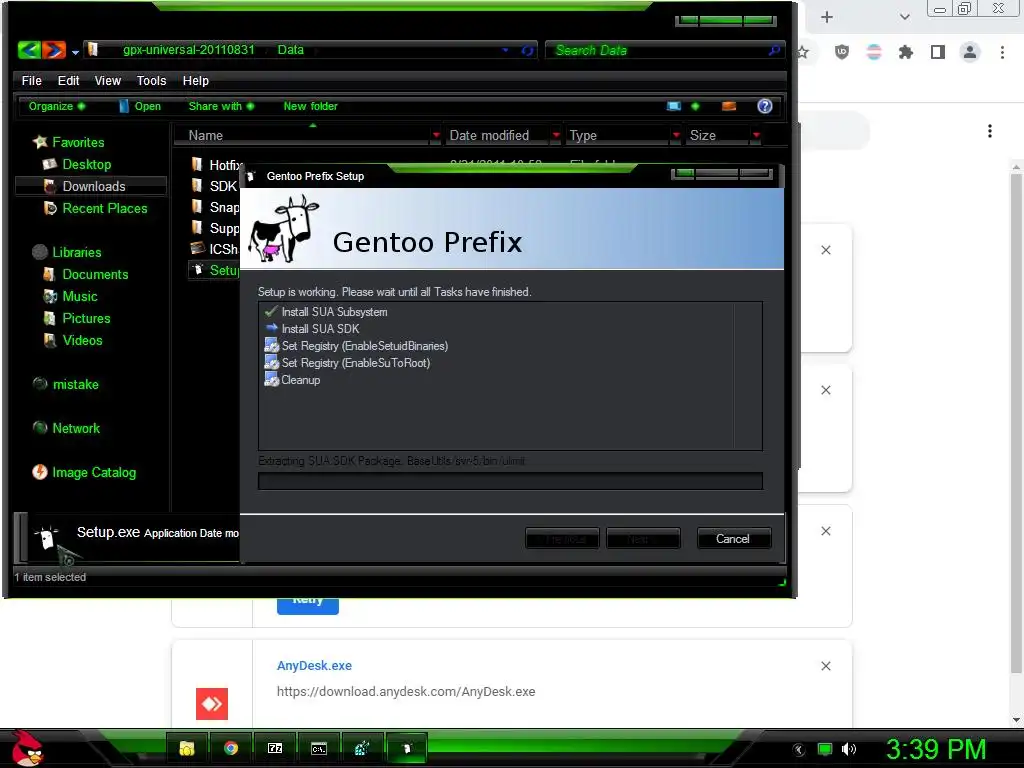1024x768 pixels.
Task: Click New folder on the toolbar
Action: pyautogui.click(x=310, y=106)
